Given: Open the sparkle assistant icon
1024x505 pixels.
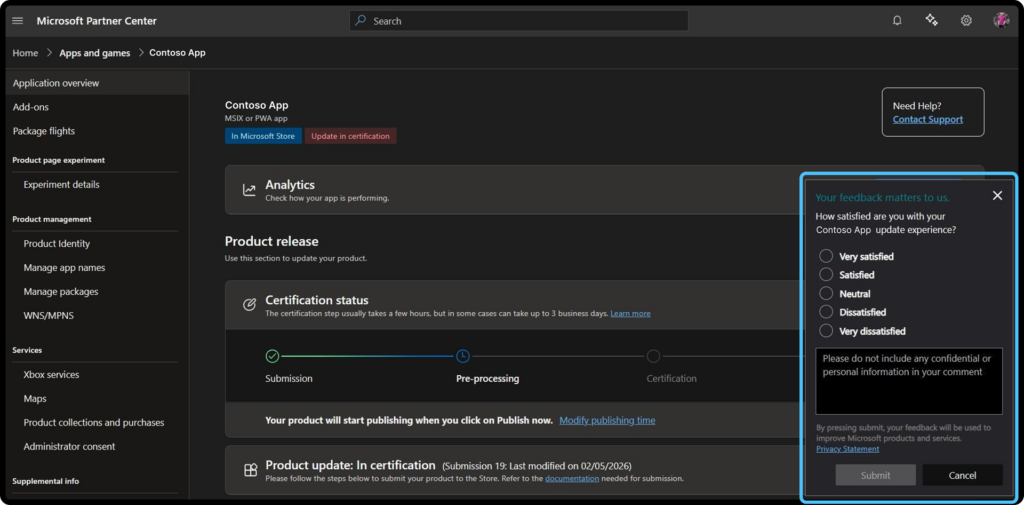Looking at the screenshot, I should [x=931, y=20].
